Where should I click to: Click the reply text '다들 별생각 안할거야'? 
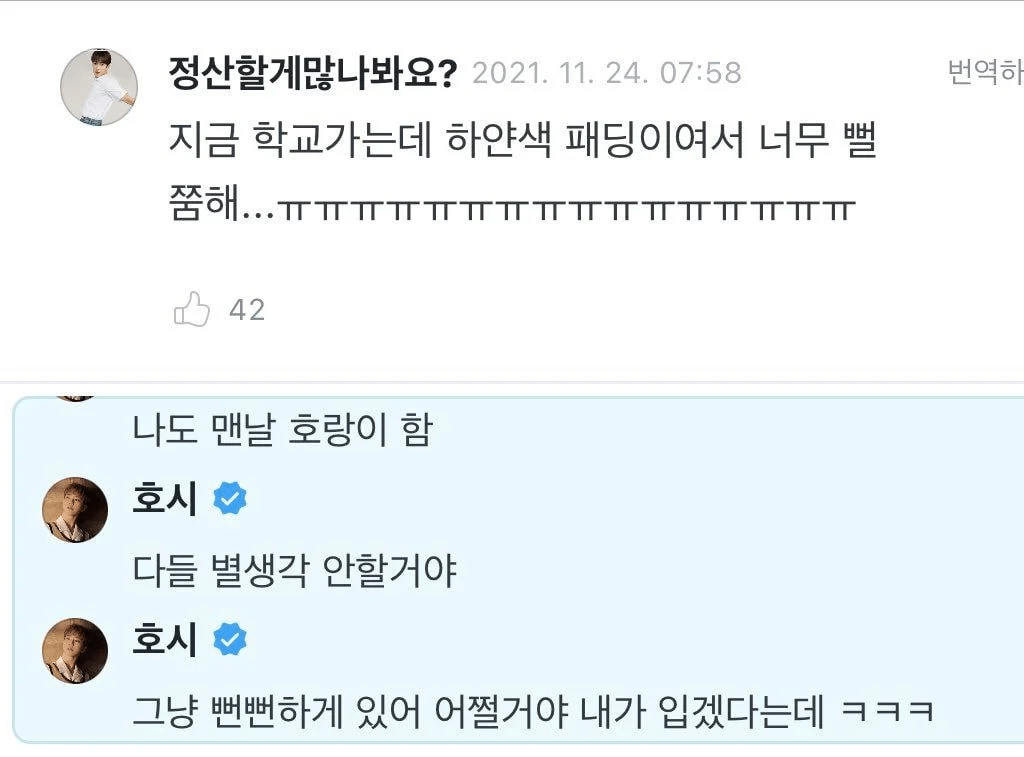coord(295,571)
